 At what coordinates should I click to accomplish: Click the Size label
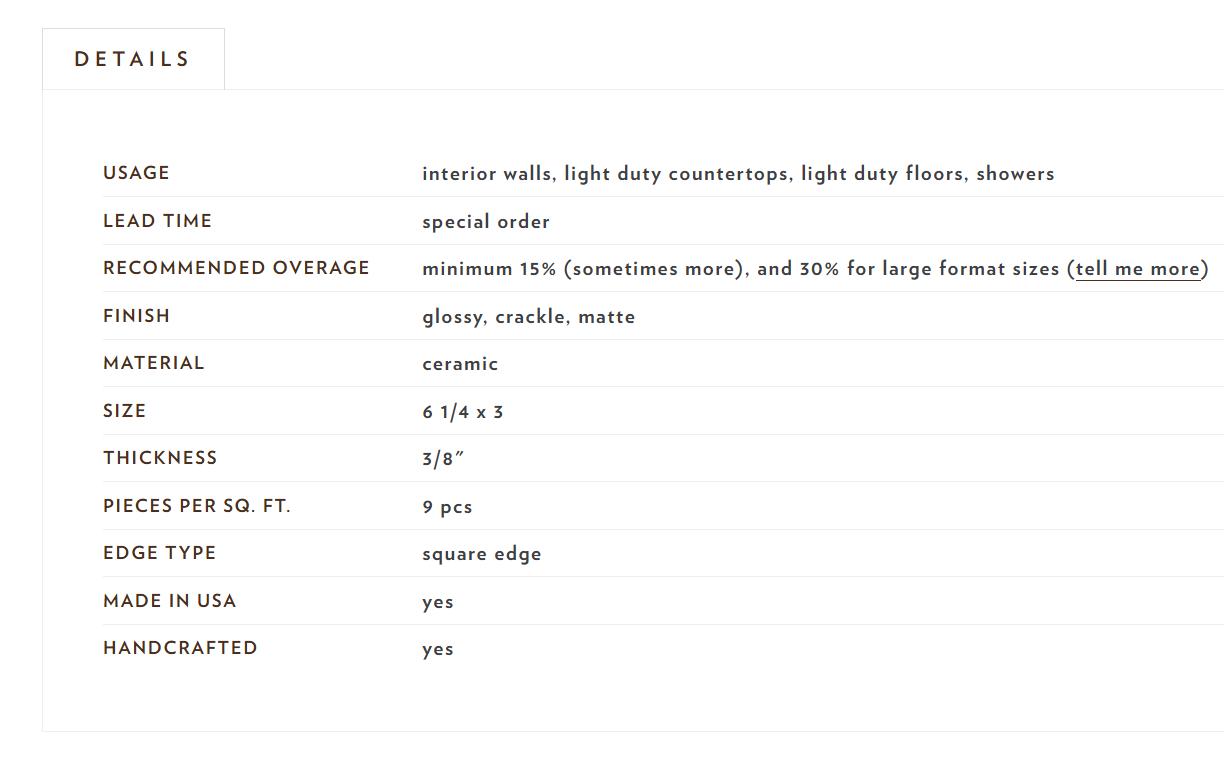pyautogui.click(x=124, y=411)
